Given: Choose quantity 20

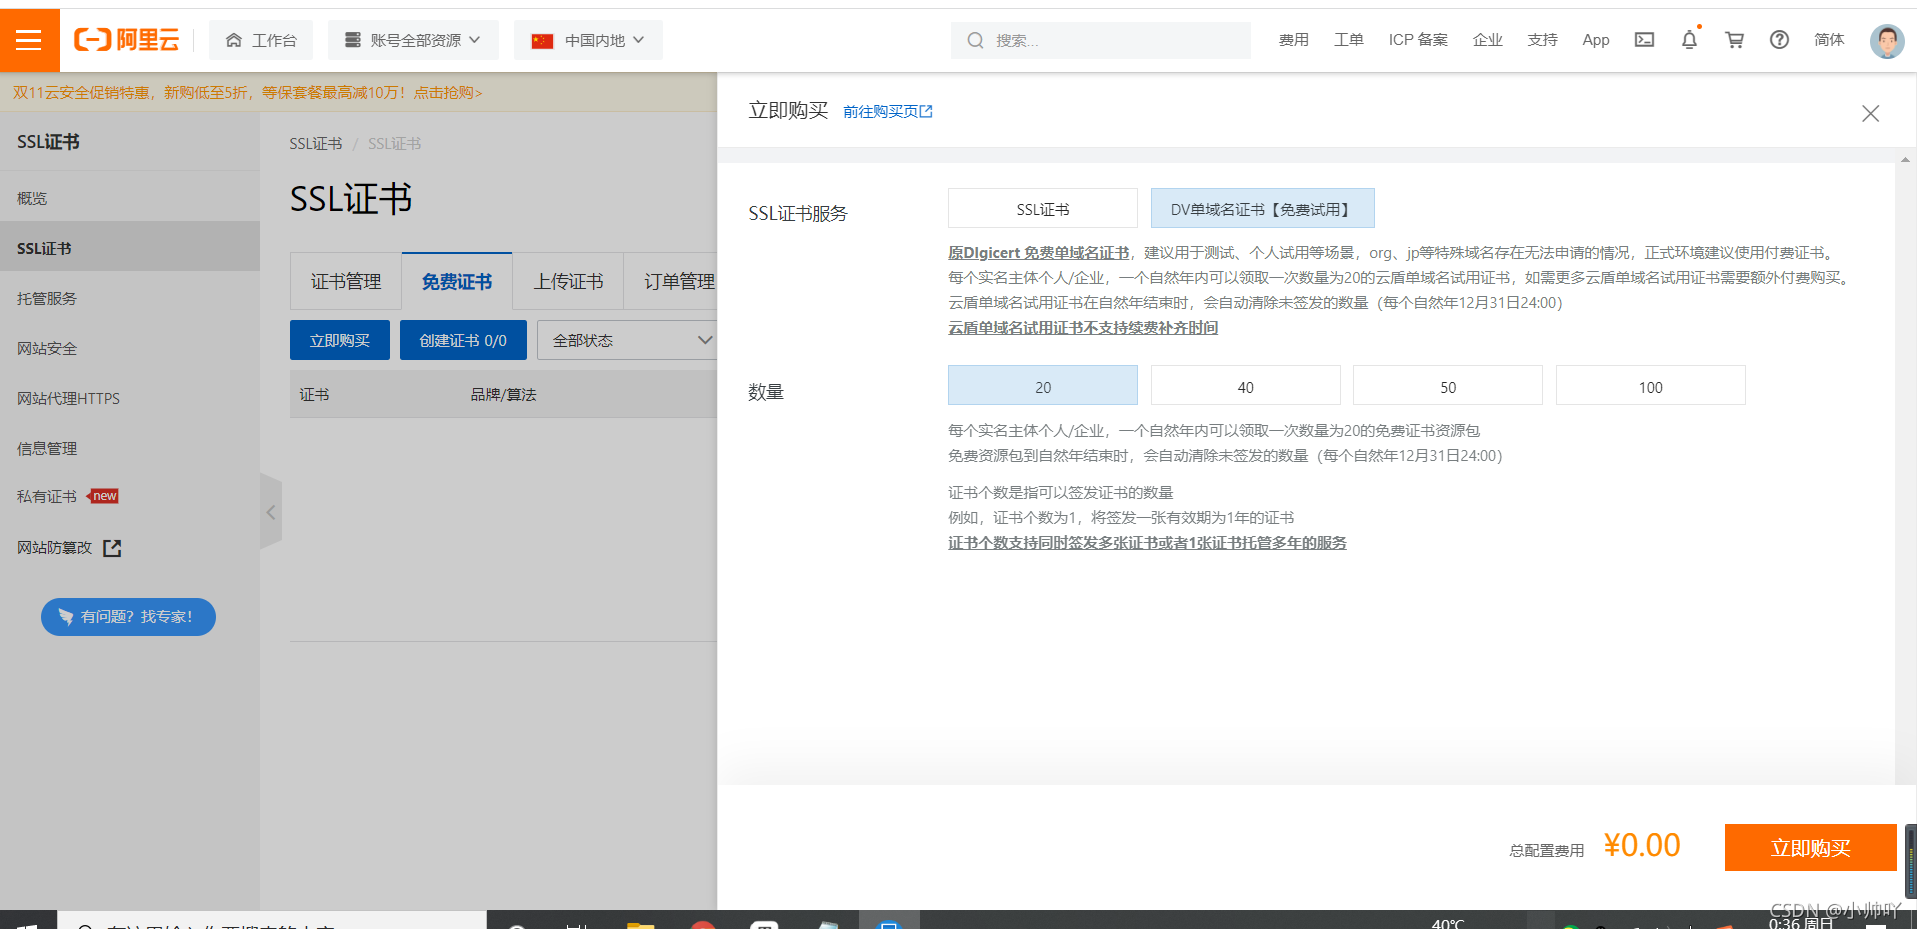Looking at the screenshot, I should (x=1042, y=385).
